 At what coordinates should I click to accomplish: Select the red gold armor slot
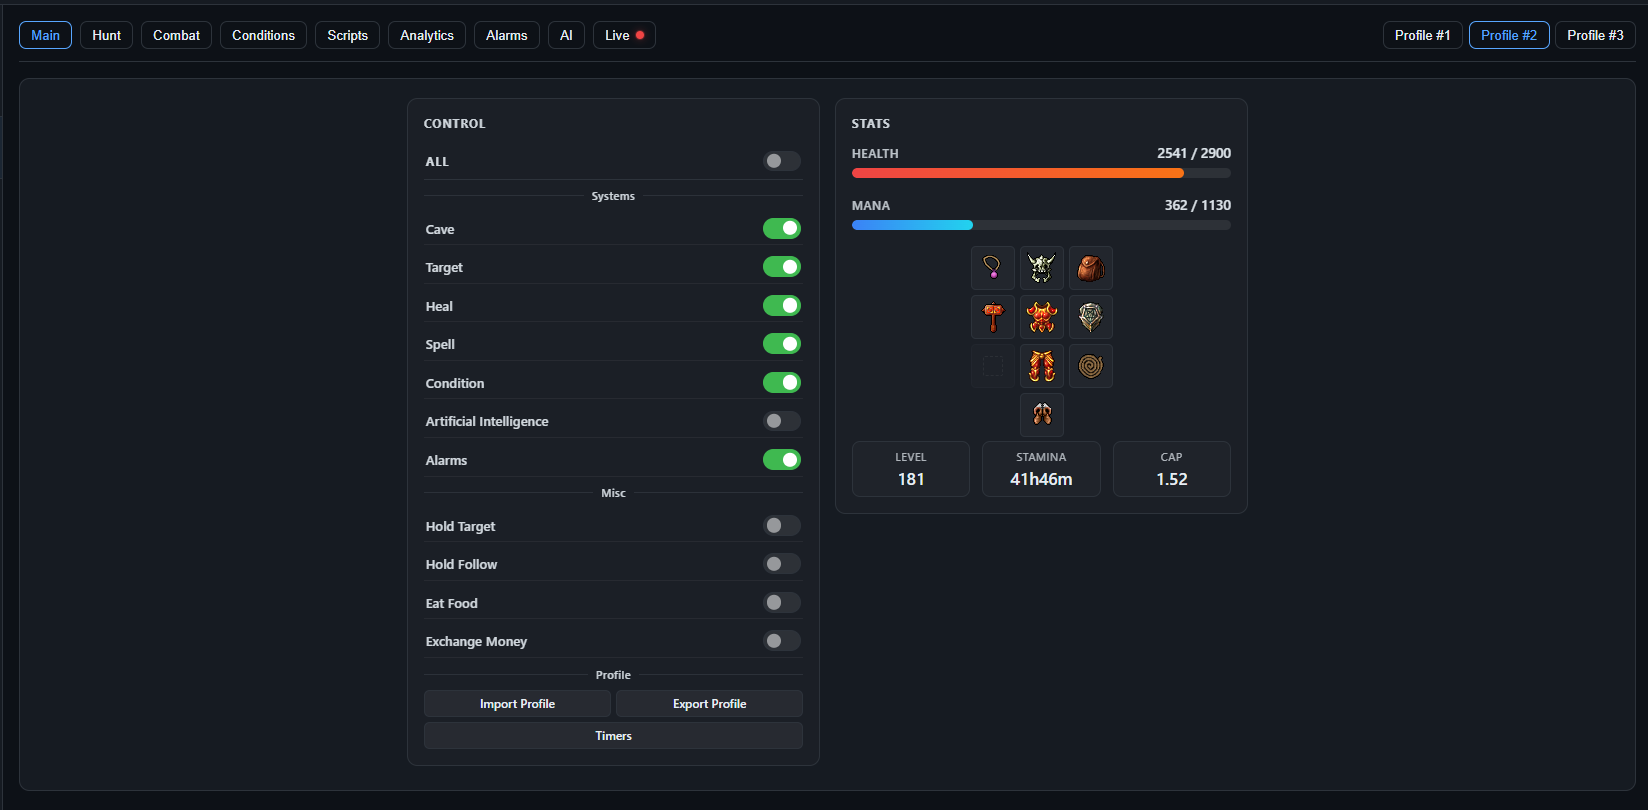click(1042, 317)
